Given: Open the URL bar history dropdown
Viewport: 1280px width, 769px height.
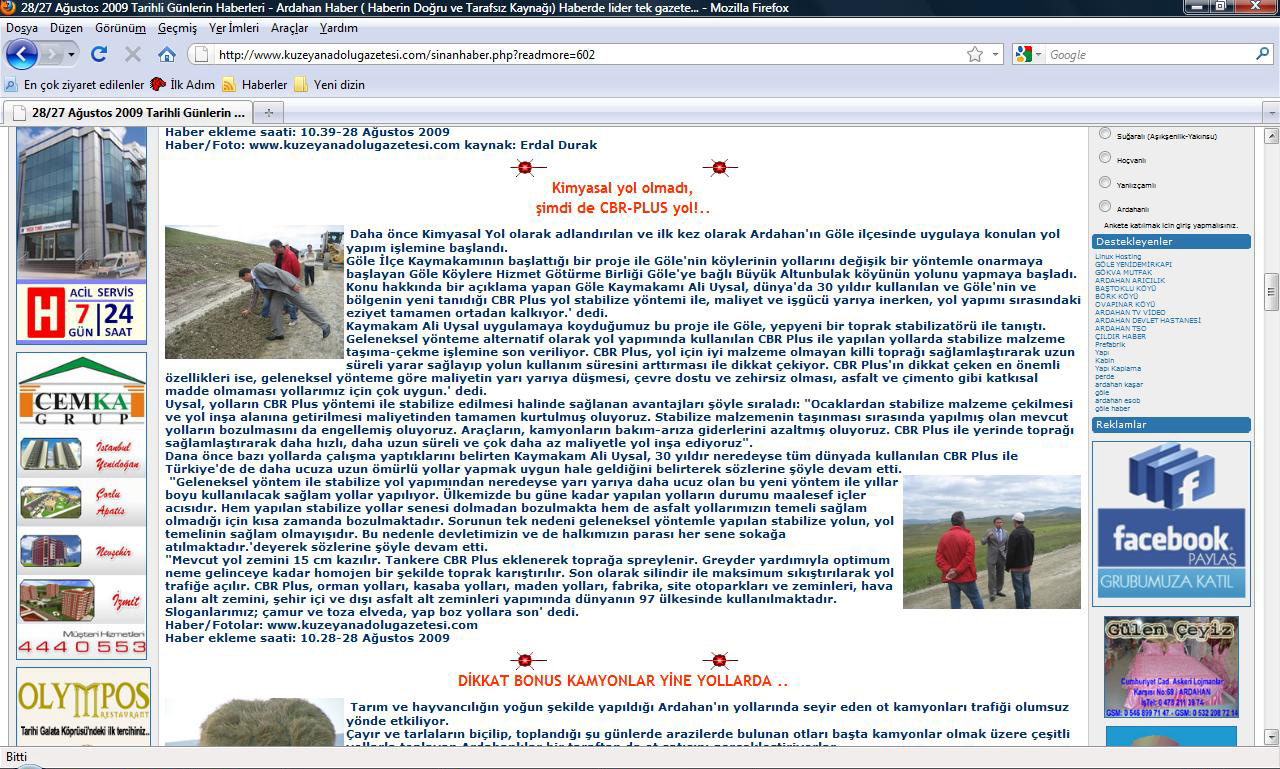Looking at the screenshot, I should tap(995, 54).
